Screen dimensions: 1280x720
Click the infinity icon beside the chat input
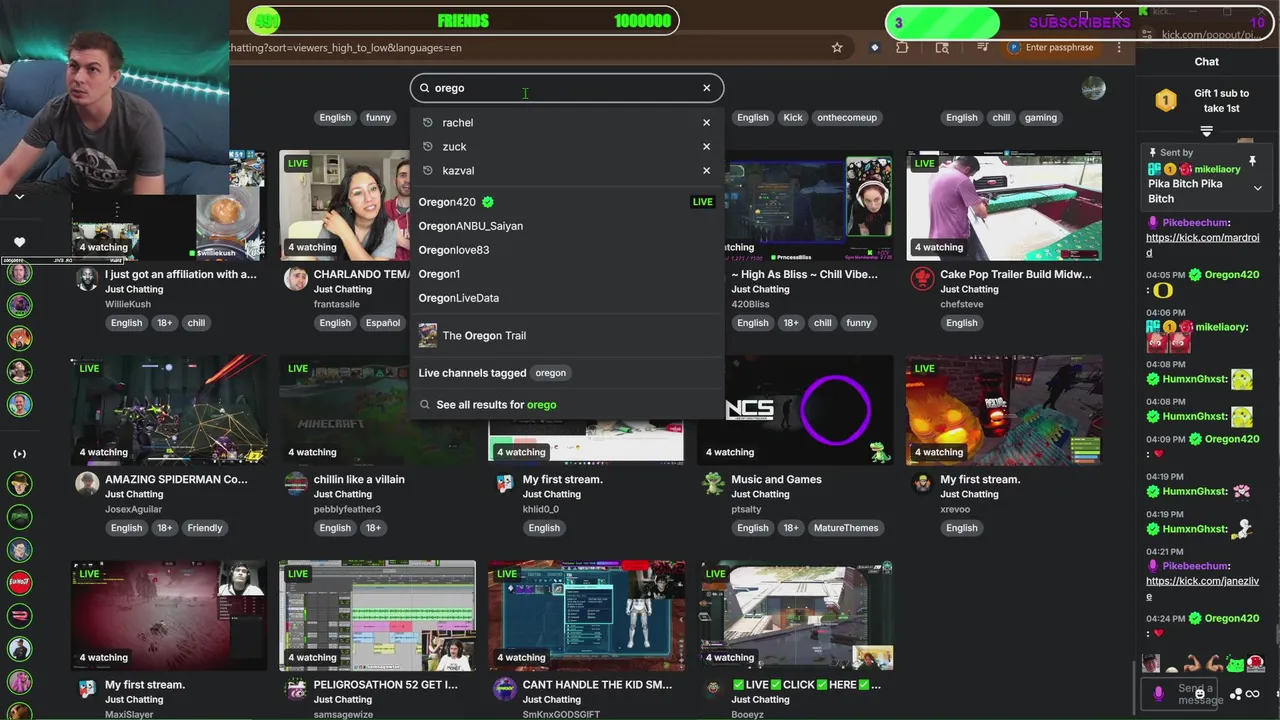click(x=1252, y=694)
